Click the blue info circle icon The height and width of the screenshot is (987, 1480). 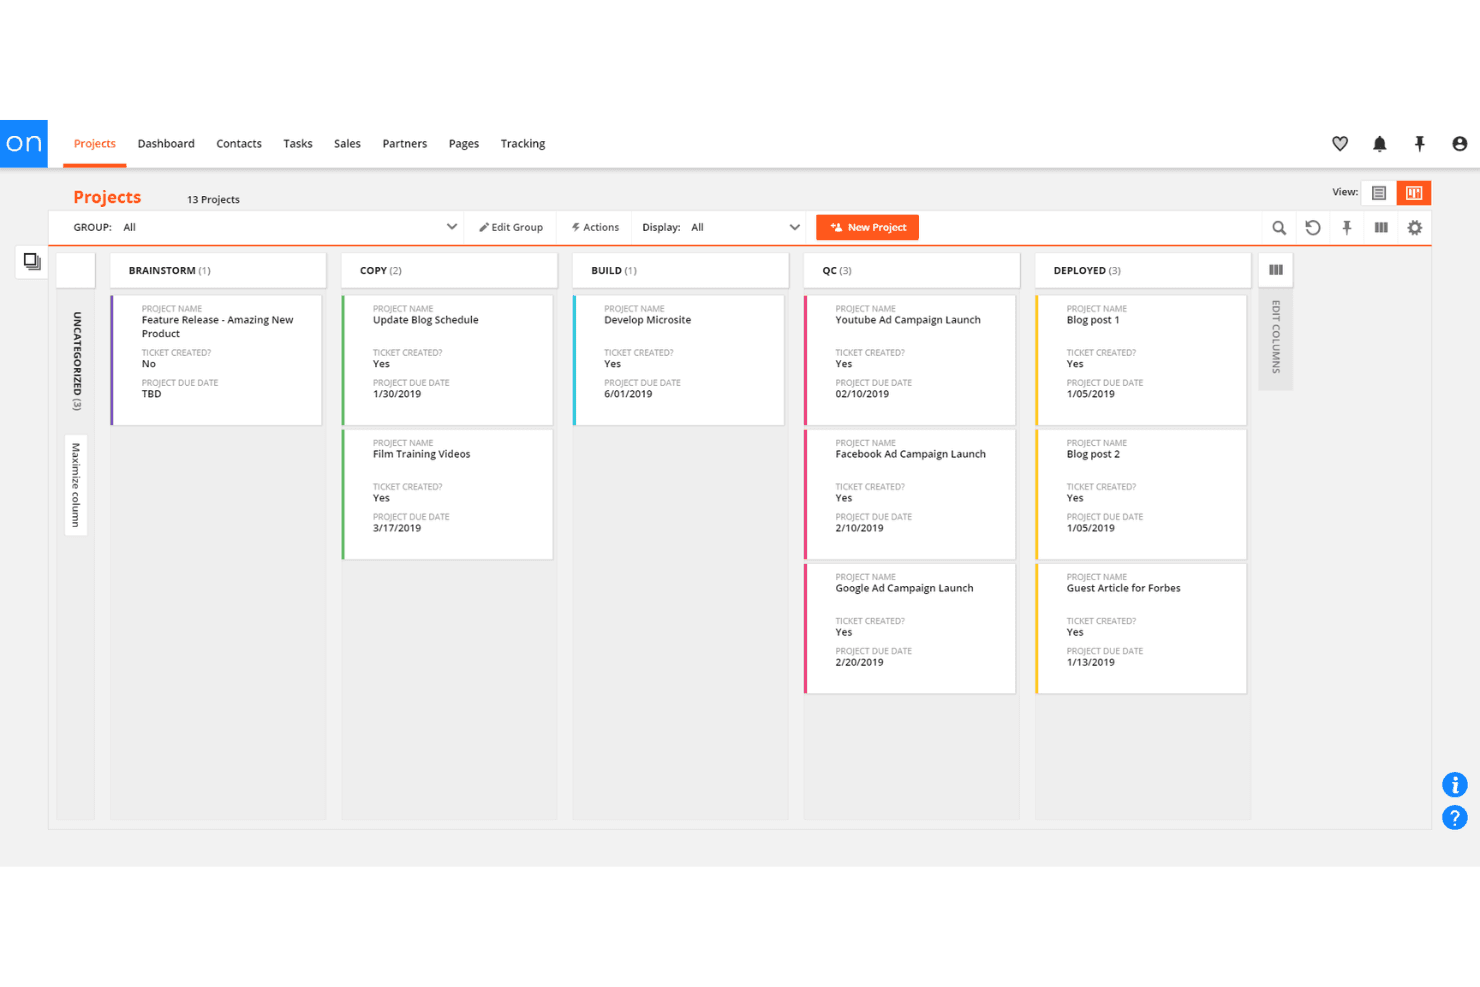(1455, 785)
